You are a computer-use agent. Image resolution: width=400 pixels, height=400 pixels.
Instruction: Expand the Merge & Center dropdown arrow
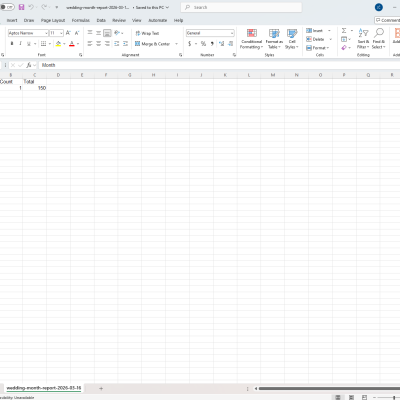tap(176, 44)
